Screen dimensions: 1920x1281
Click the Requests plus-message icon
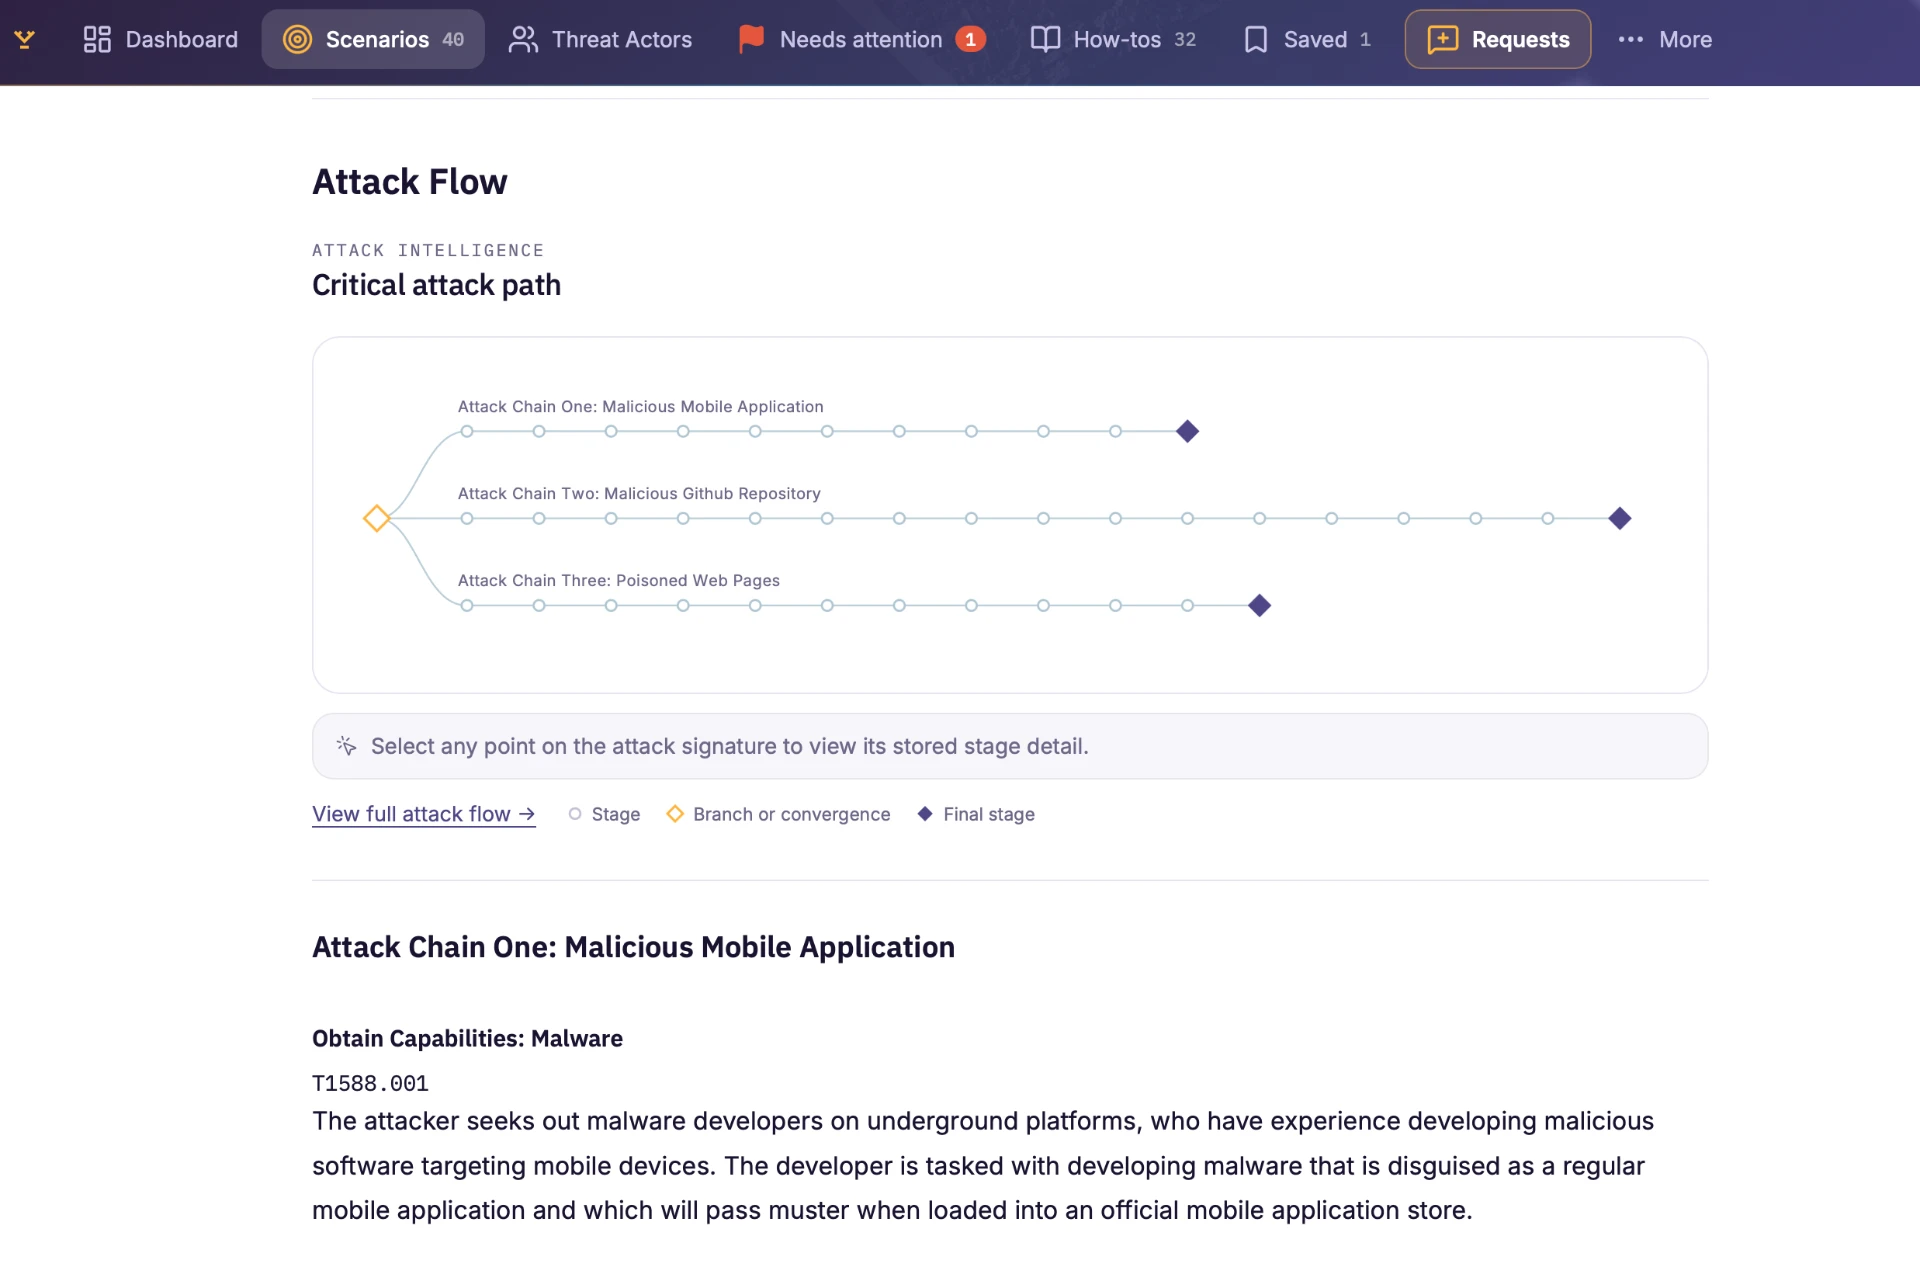(x=1442, y=39)
